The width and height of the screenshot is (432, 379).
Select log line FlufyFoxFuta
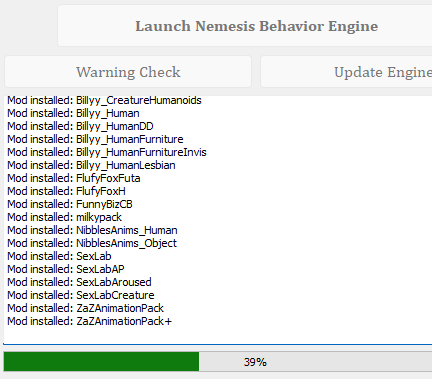tap(74, 178)
